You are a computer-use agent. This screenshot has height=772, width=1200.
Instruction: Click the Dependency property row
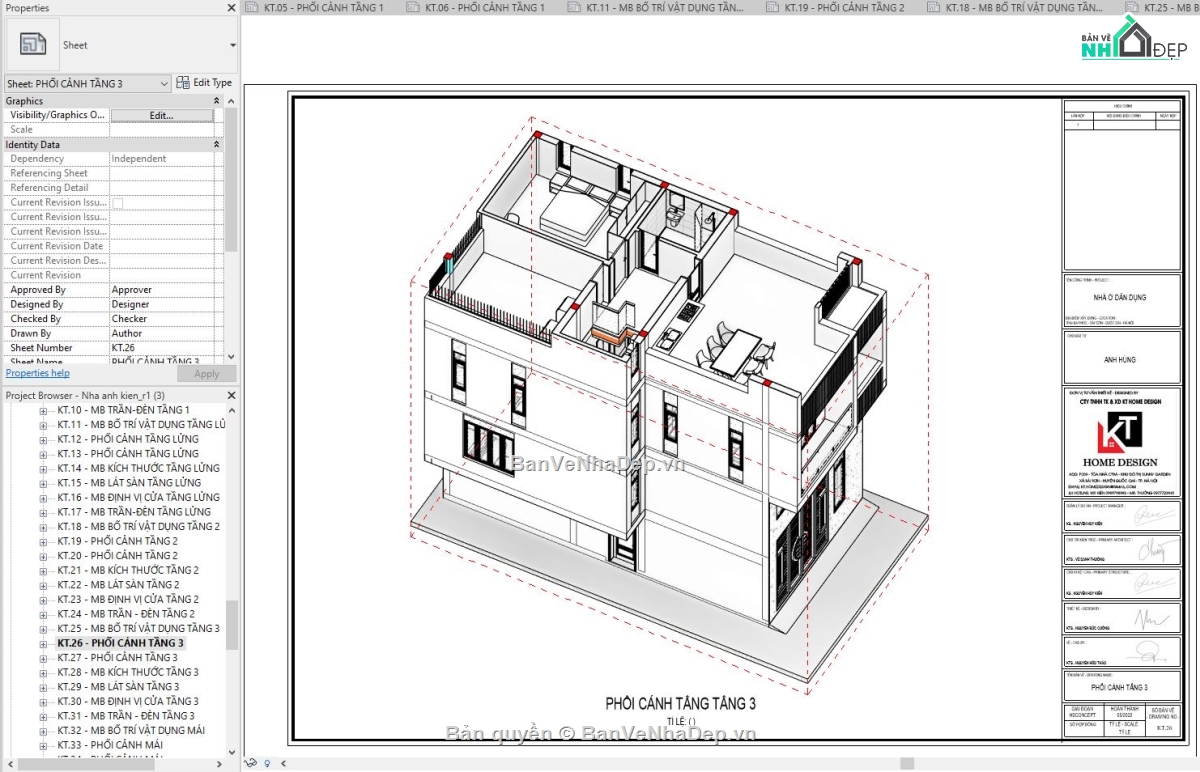[x=114, y=159]
